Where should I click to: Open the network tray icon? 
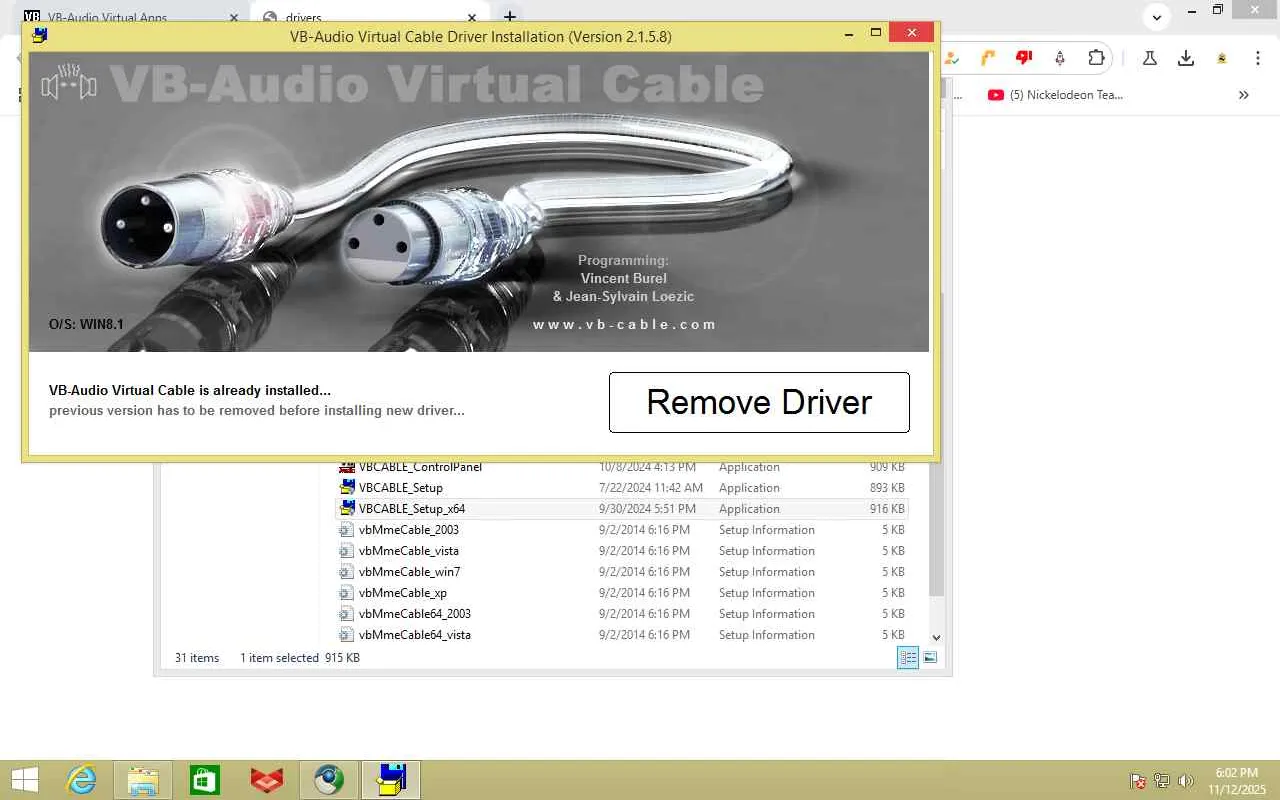[1162, 781]
